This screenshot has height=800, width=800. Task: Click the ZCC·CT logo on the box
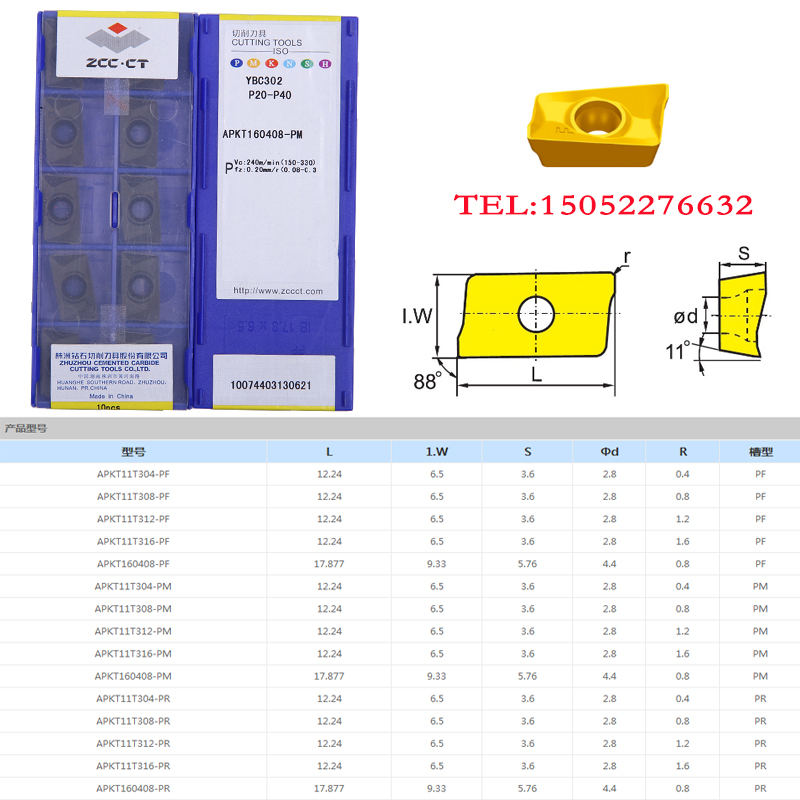[x=117, y=45]
